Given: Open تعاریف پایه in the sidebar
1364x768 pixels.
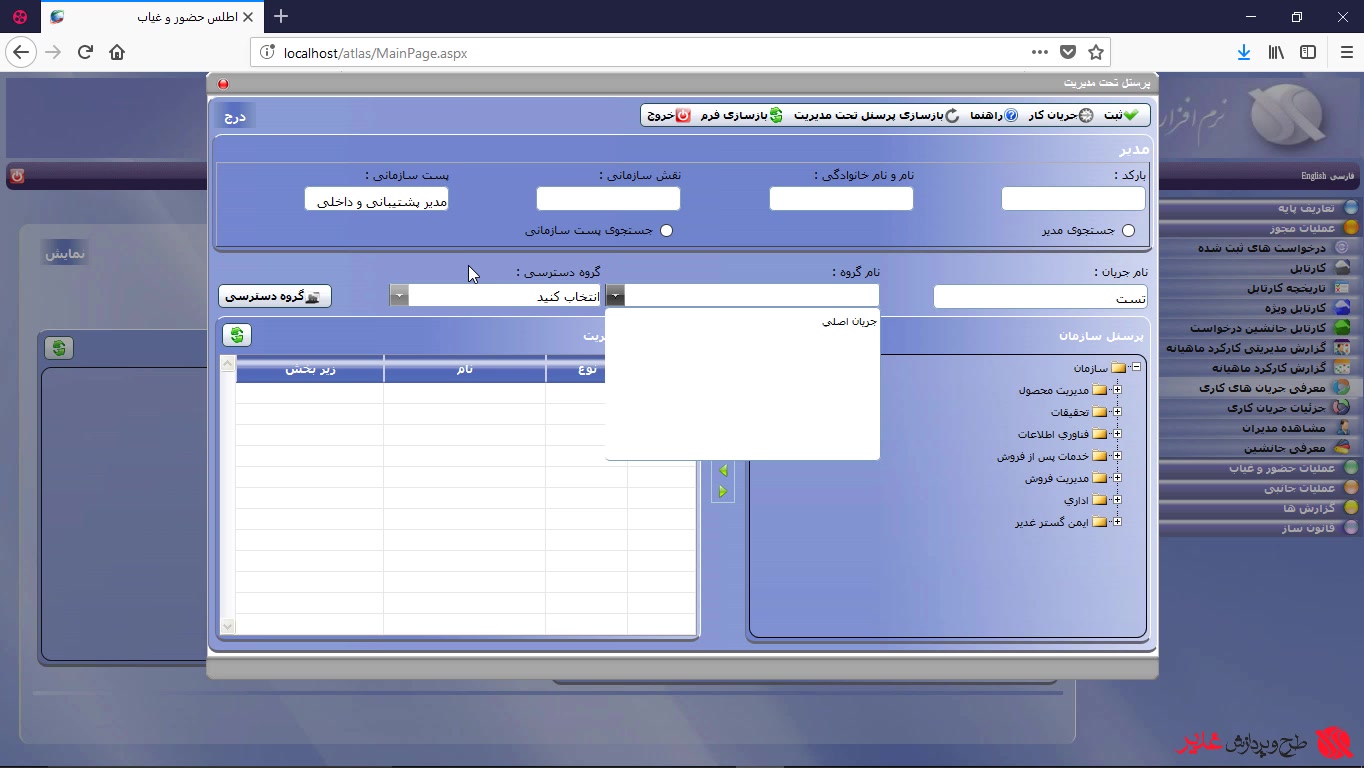Looking at the screenshot, I should coord(1306,208).
